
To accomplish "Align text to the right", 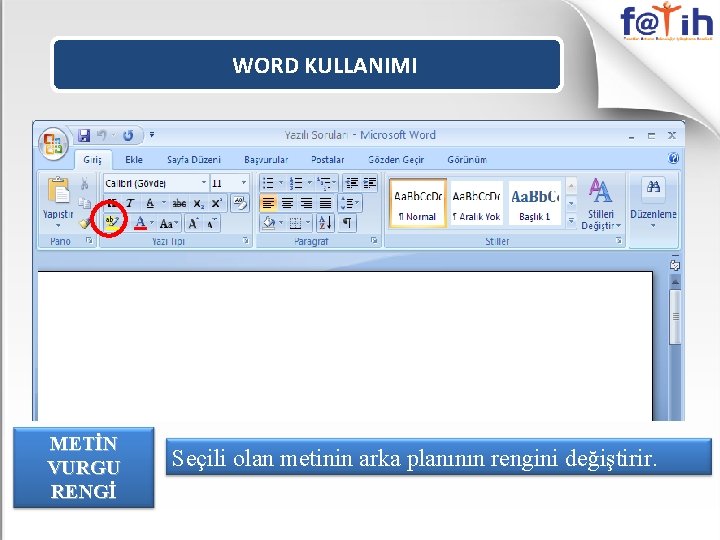I will (306, 203).
